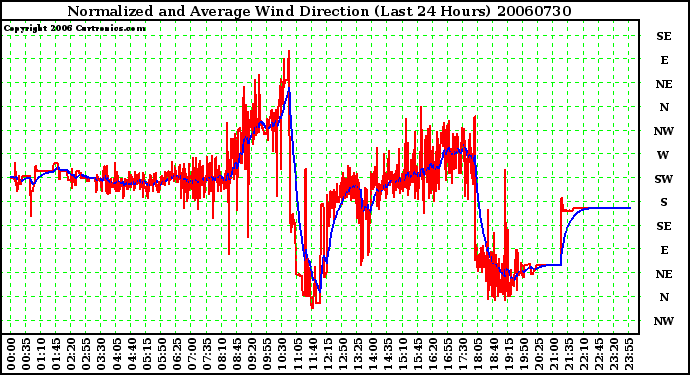Pick the 09:55 time axis label
This screenshot has width=690, height=375.
tap(267, 354)
